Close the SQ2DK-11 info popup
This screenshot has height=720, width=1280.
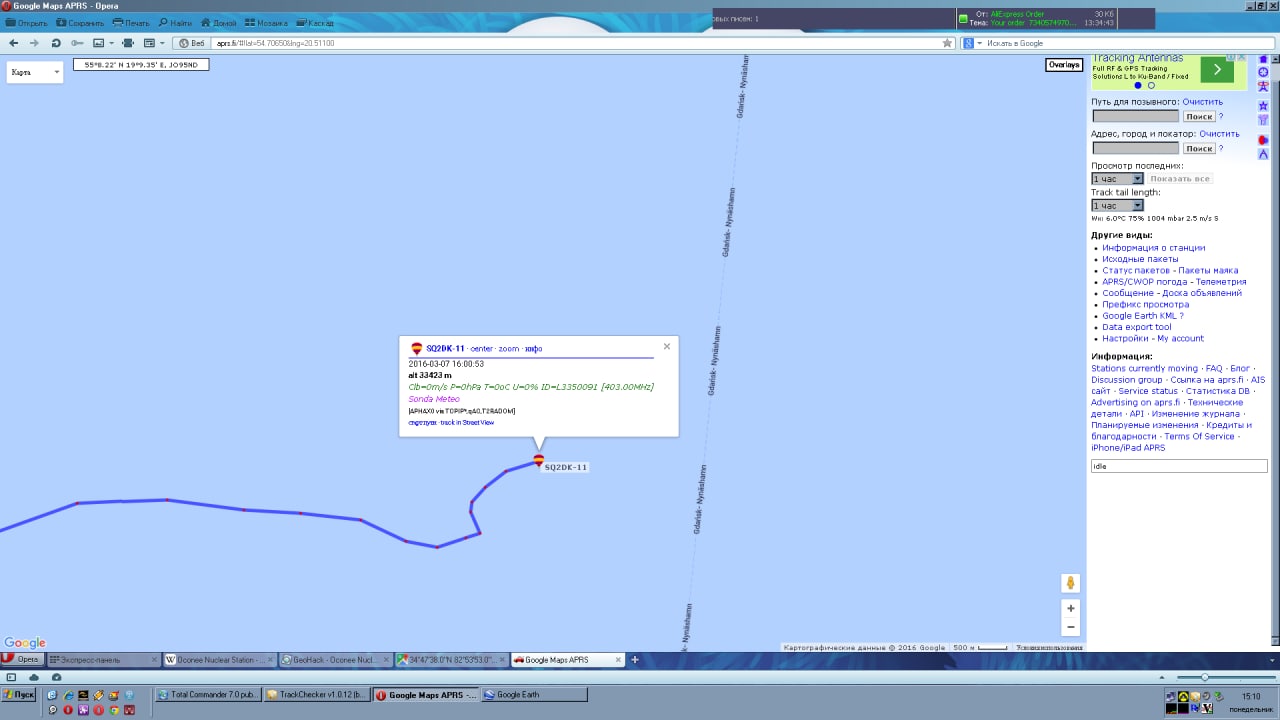pos(667,347)
